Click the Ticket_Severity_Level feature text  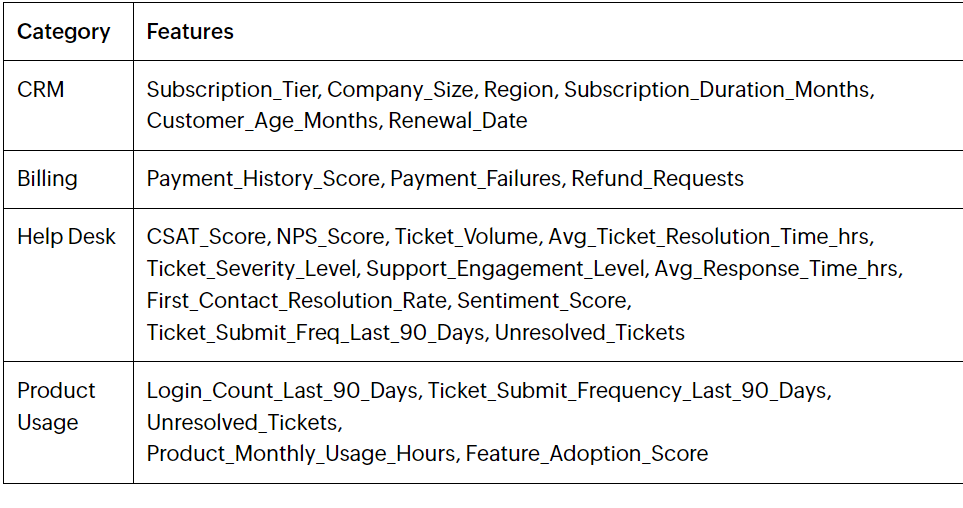[x=253, y=269]
